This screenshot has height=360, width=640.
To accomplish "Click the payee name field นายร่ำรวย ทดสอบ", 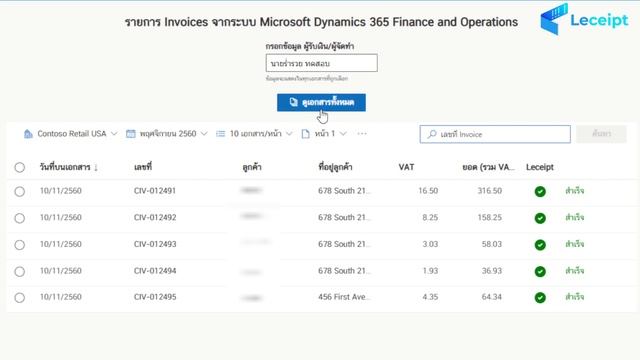I will pyautogui.click(x=322, y=63).
